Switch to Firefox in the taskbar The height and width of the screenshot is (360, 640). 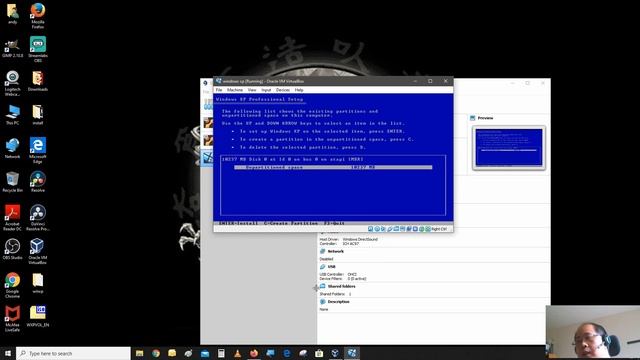click(x=254, y=353)
